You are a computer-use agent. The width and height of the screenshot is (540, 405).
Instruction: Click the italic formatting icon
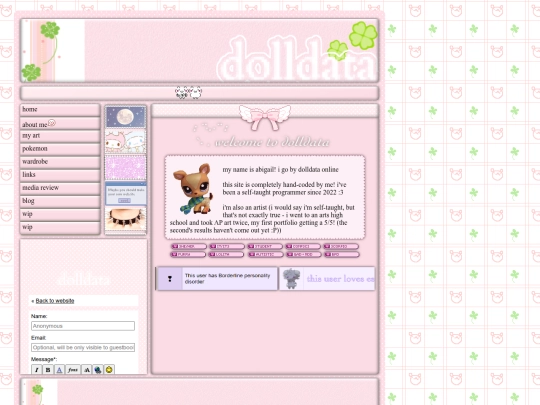37,370
